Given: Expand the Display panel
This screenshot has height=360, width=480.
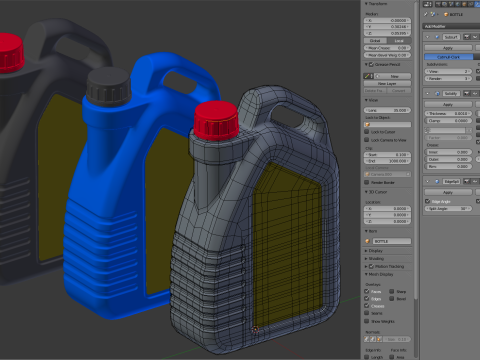Looking at the screenshot, I should [x=366, y=251].
